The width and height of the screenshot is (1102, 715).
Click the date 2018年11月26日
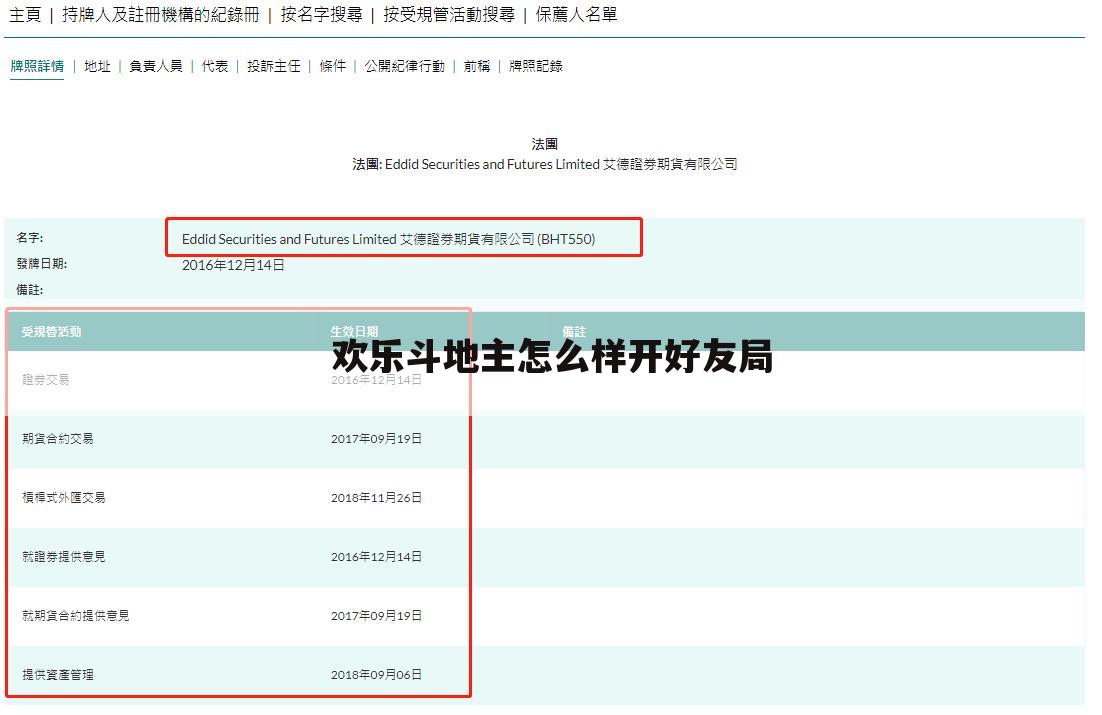(x=377, y=498)
